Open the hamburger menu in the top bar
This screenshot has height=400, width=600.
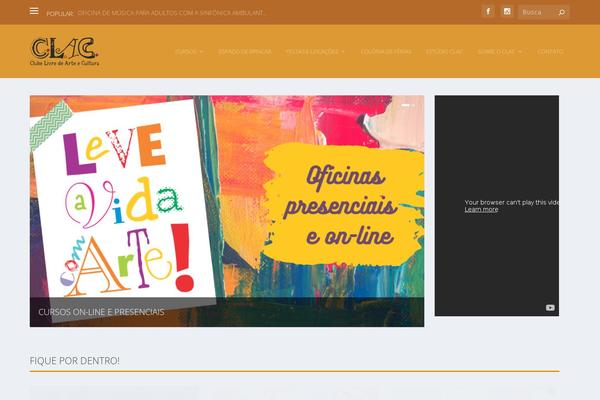click(x=34, y=11)
